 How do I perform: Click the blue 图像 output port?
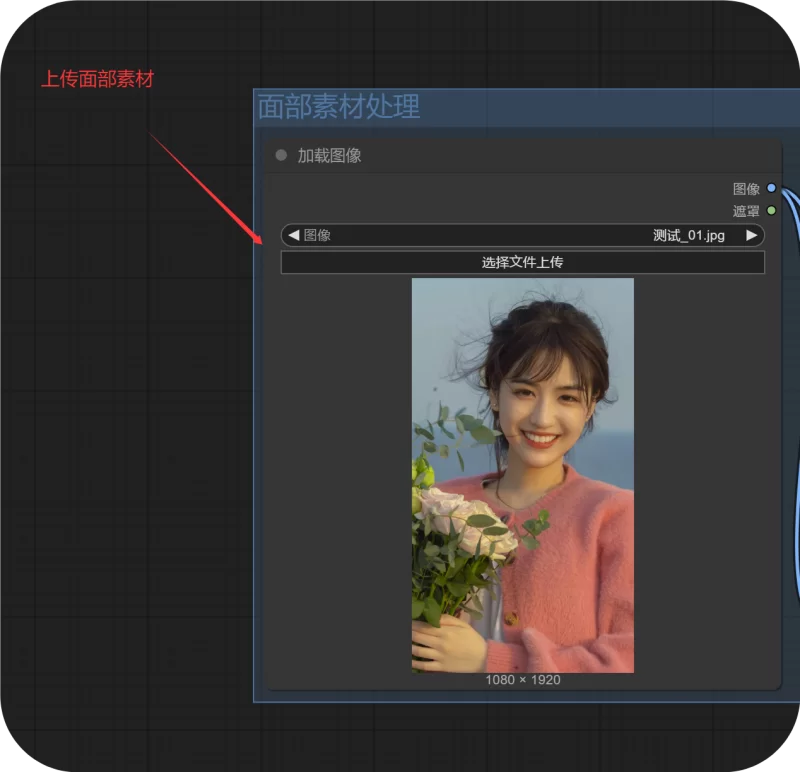click(x=771, y=188)
